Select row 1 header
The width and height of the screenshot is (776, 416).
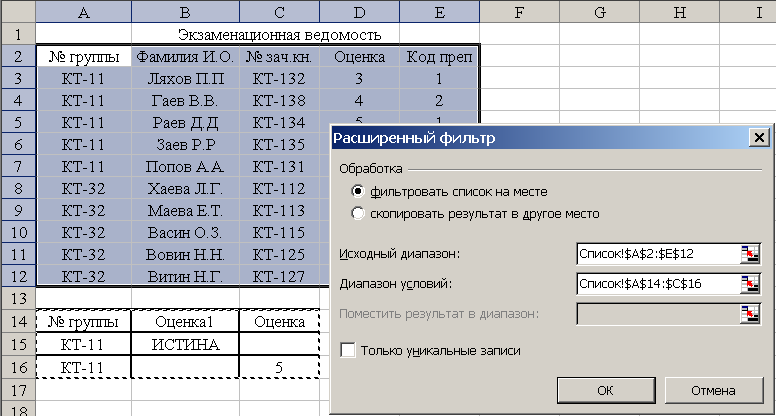point(18,34)
